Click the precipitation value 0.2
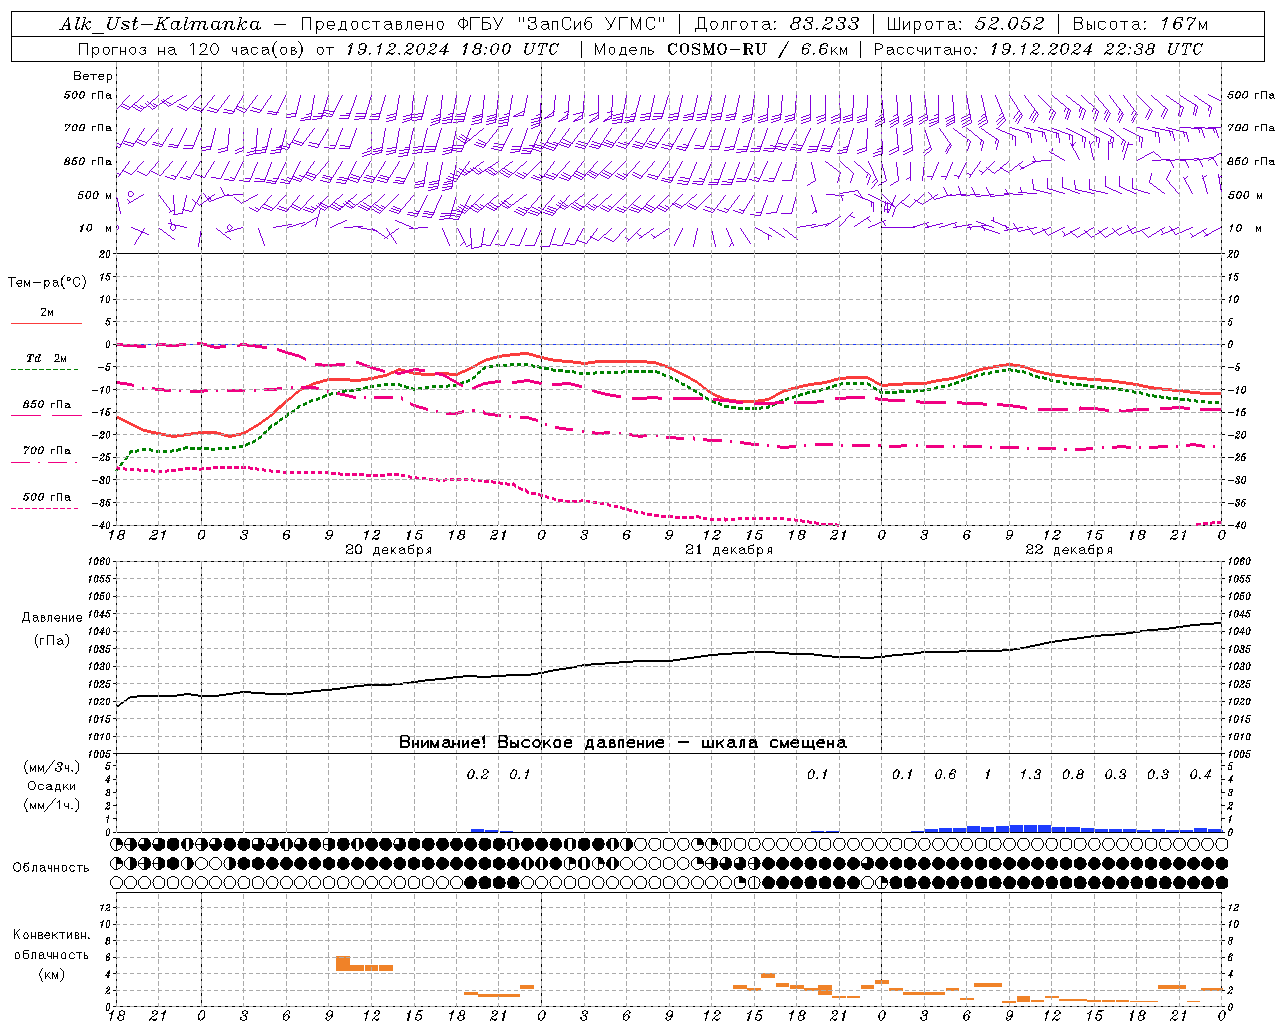This screenshot has height=1024, width=1280. click(478, 774)
